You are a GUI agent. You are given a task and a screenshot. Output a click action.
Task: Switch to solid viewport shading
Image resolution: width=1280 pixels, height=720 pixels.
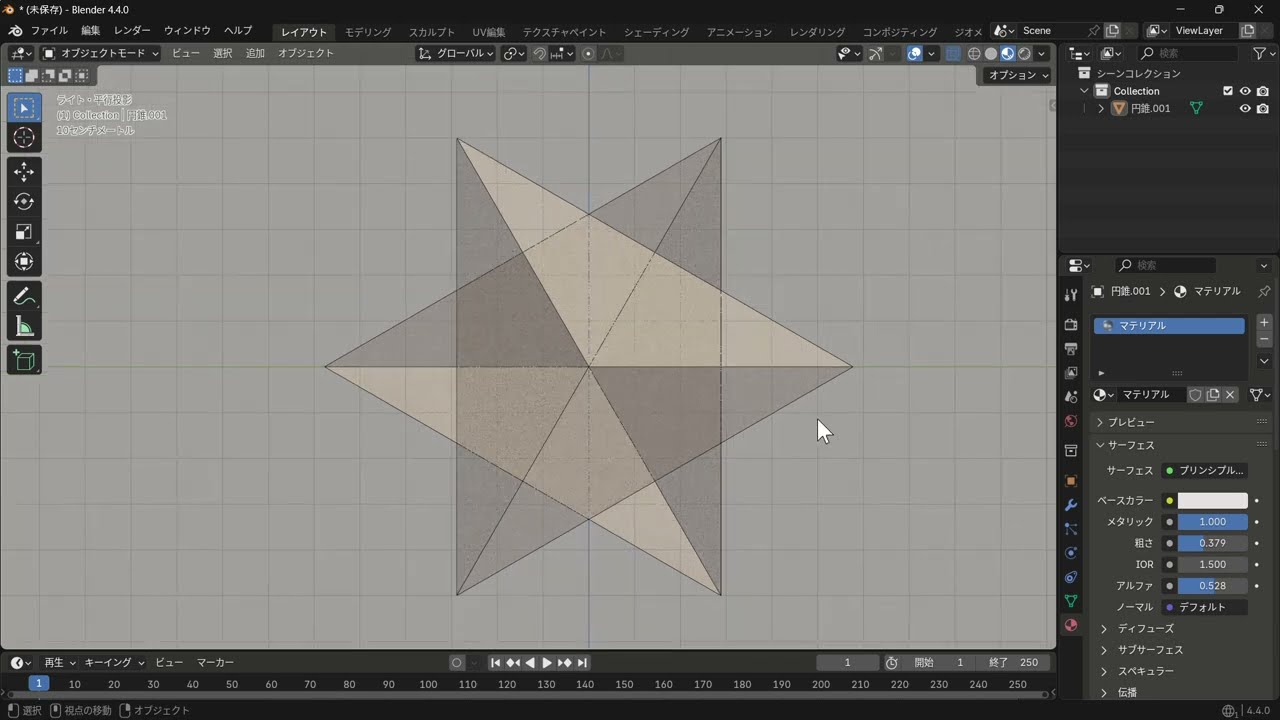pyautogui.click(x=991, y=53)
